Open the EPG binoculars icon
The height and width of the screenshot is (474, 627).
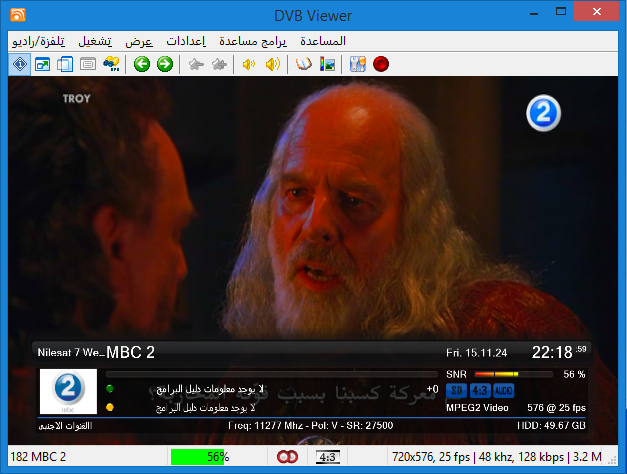(x=111, y=64)
